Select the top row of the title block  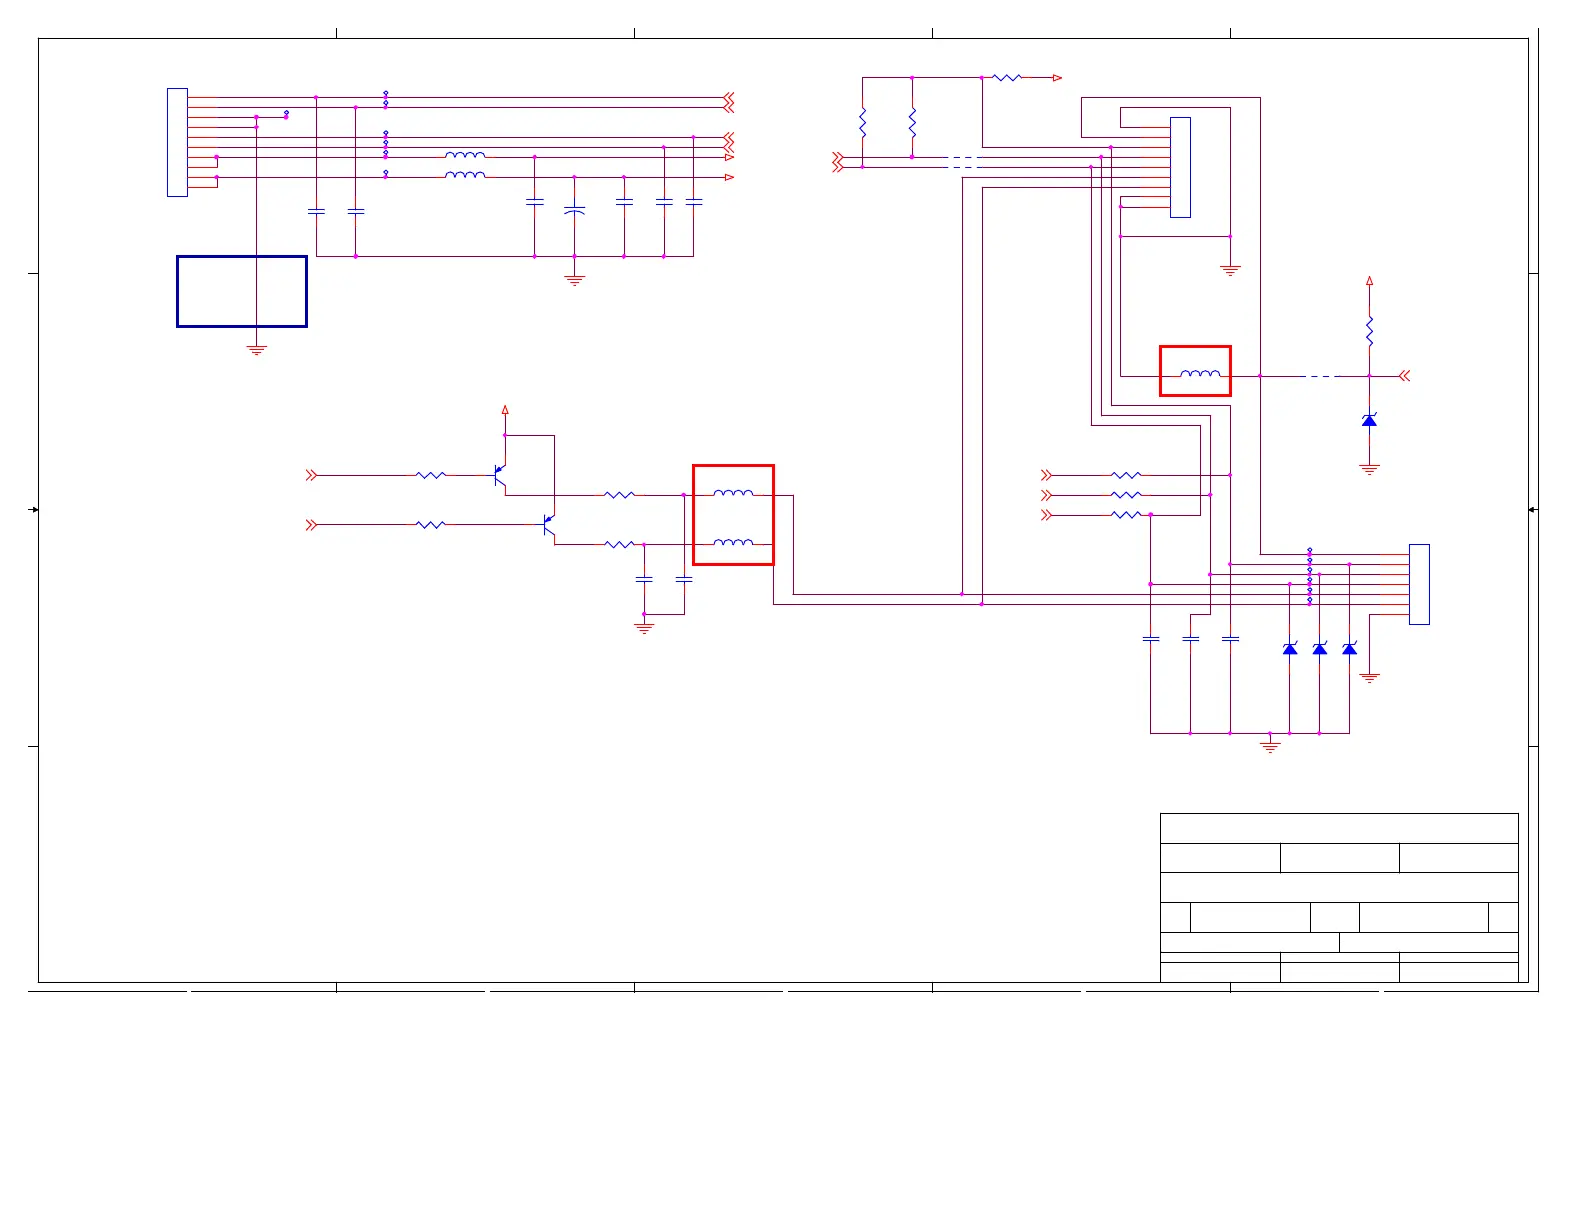[1339, 828]
